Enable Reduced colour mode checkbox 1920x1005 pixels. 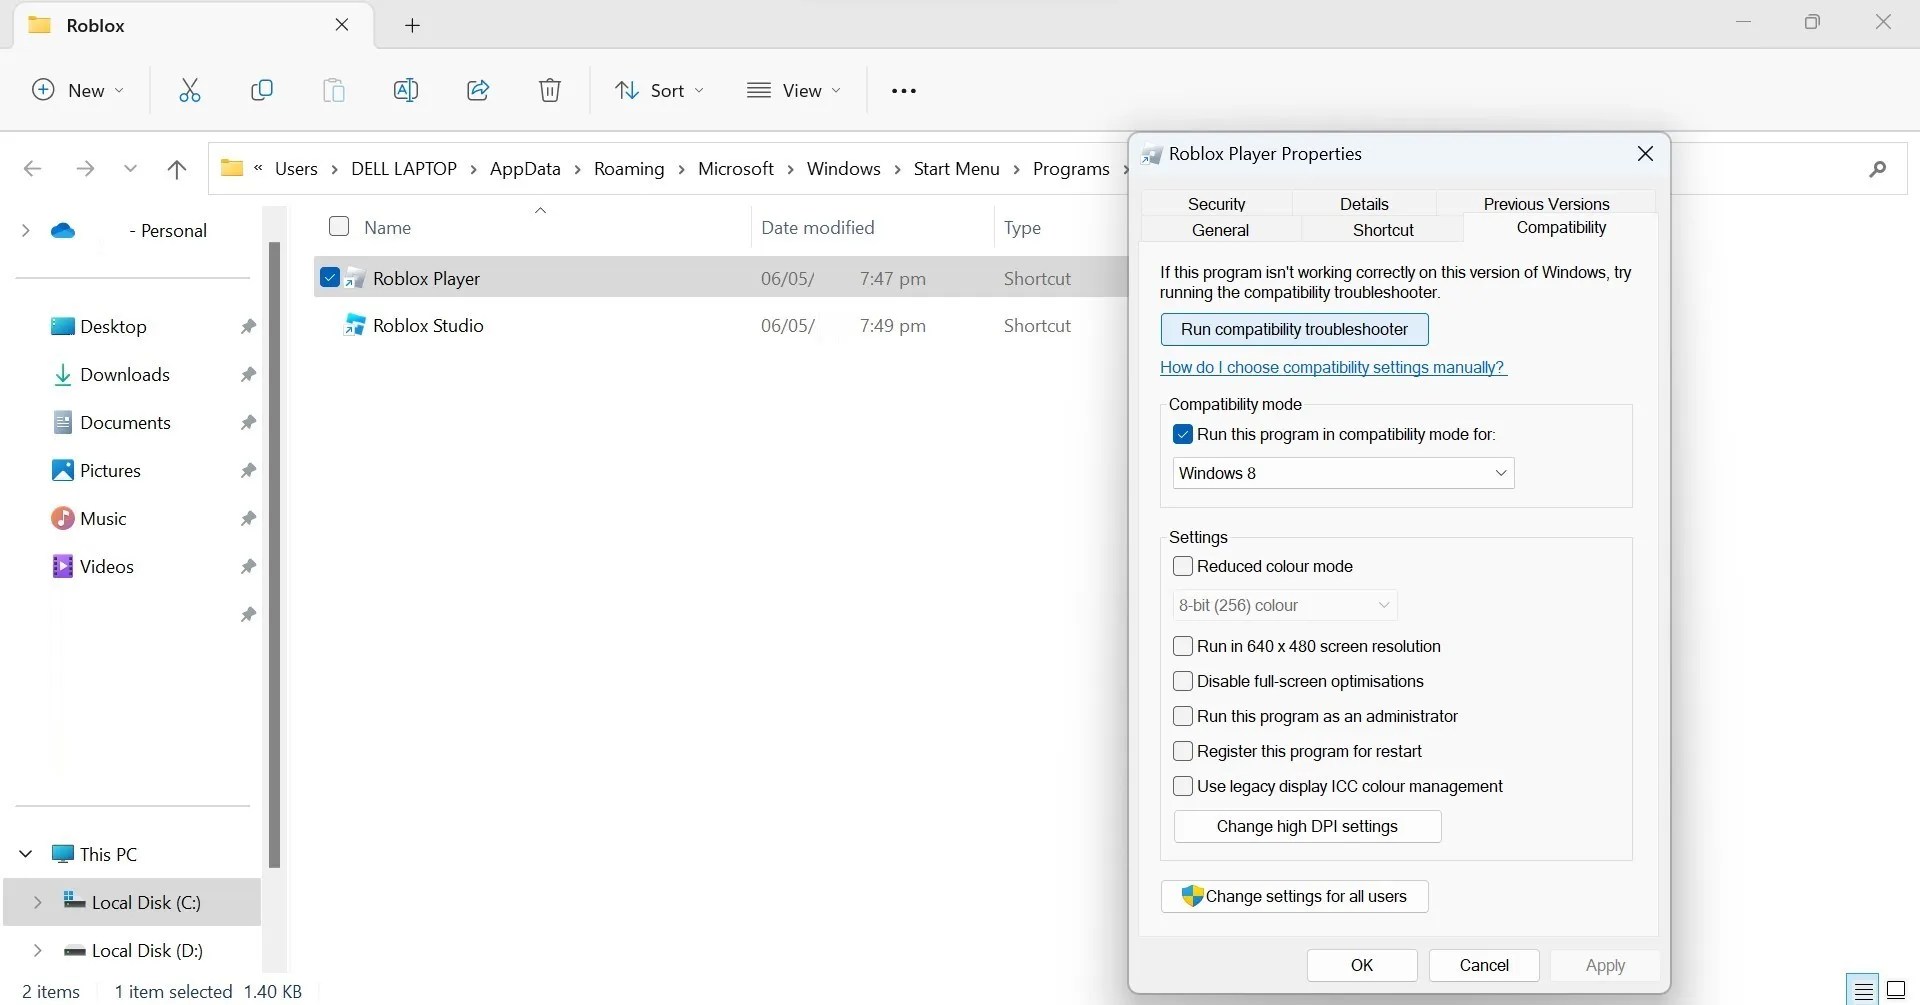[x=1183, y=566]
